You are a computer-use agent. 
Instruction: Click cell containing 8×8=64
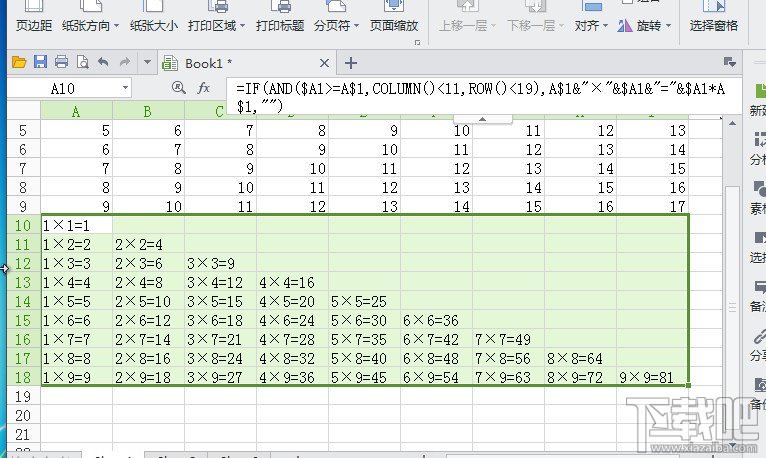coord(580,359)
